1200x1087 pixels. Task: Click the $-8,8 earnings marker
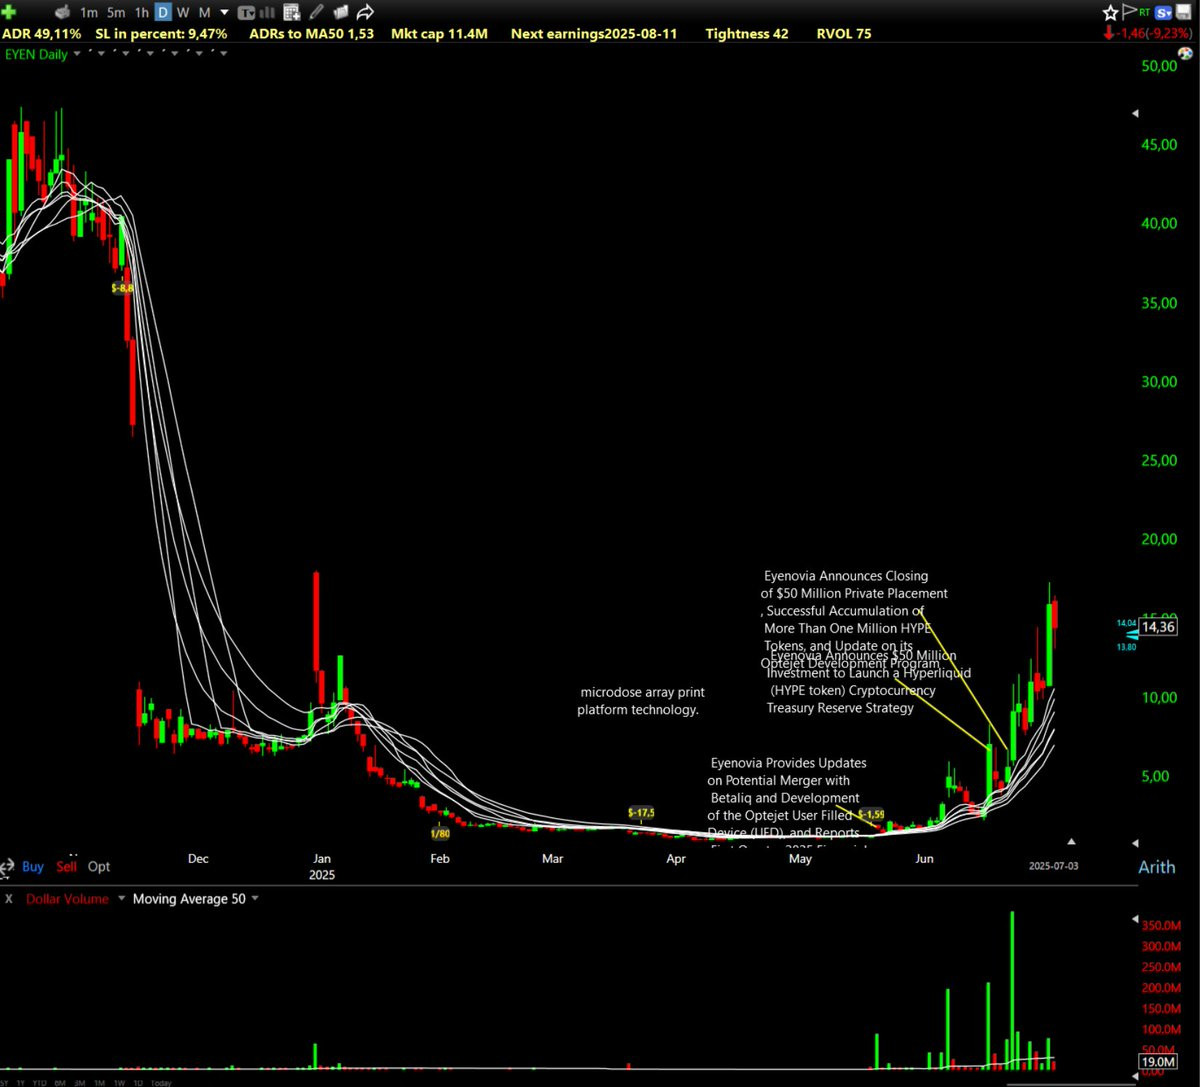pos(122,287)
